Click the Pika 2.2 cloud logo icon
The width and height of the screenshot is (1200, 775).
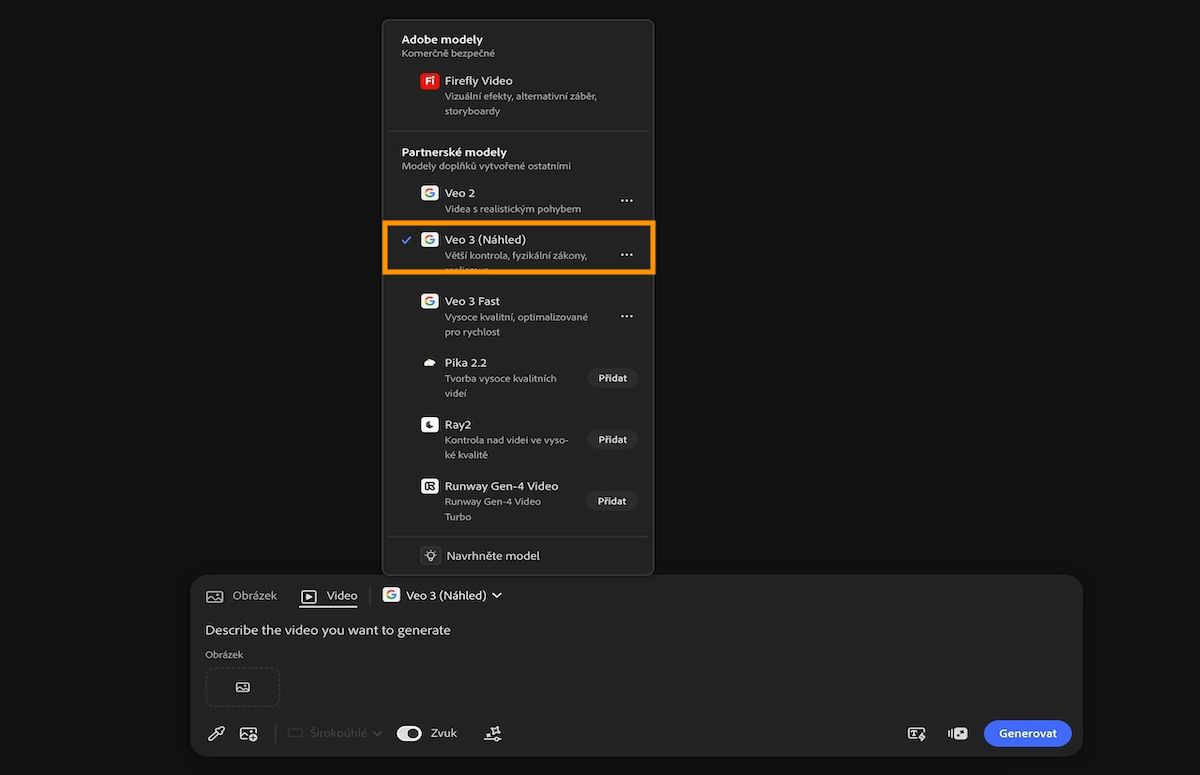(430, 363)
